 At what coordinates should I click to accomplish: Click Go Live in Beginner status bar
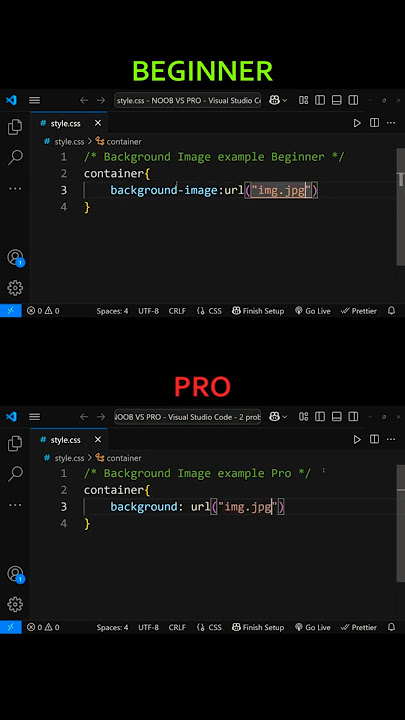point(313,311)
